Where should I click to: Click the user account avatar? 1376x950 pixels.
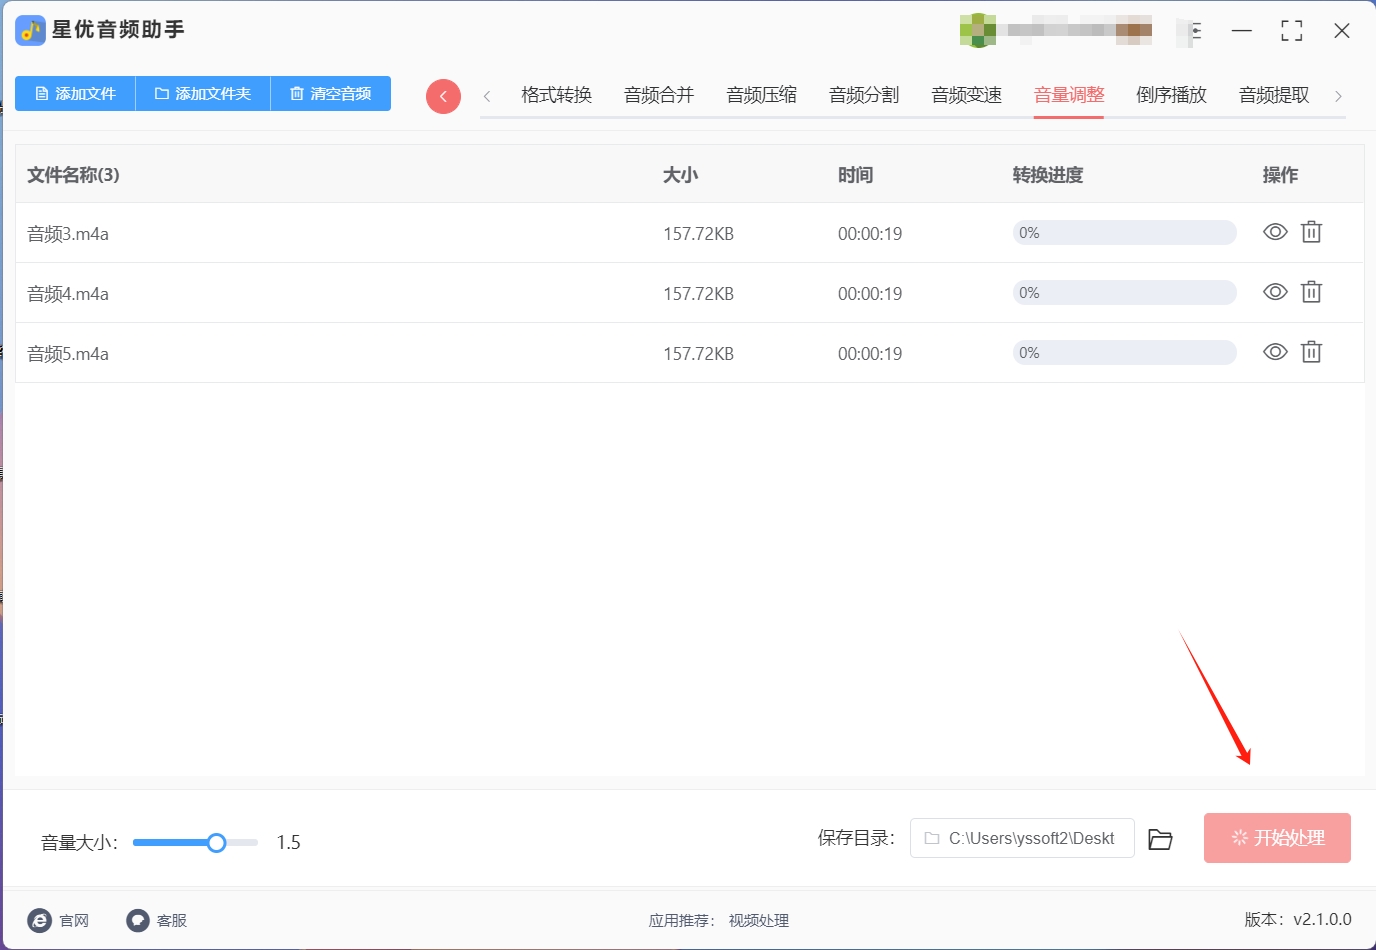[x=977, y=30]
